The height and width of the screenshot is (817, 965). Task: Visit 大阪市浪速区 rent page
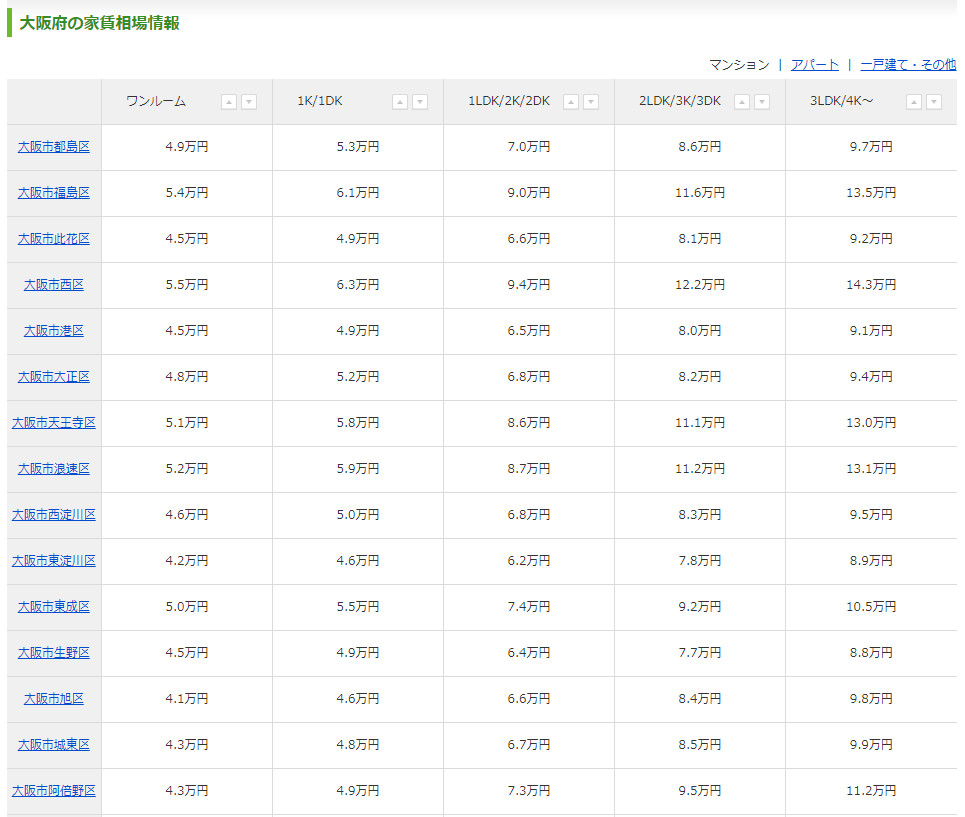(x=54, y=469)
